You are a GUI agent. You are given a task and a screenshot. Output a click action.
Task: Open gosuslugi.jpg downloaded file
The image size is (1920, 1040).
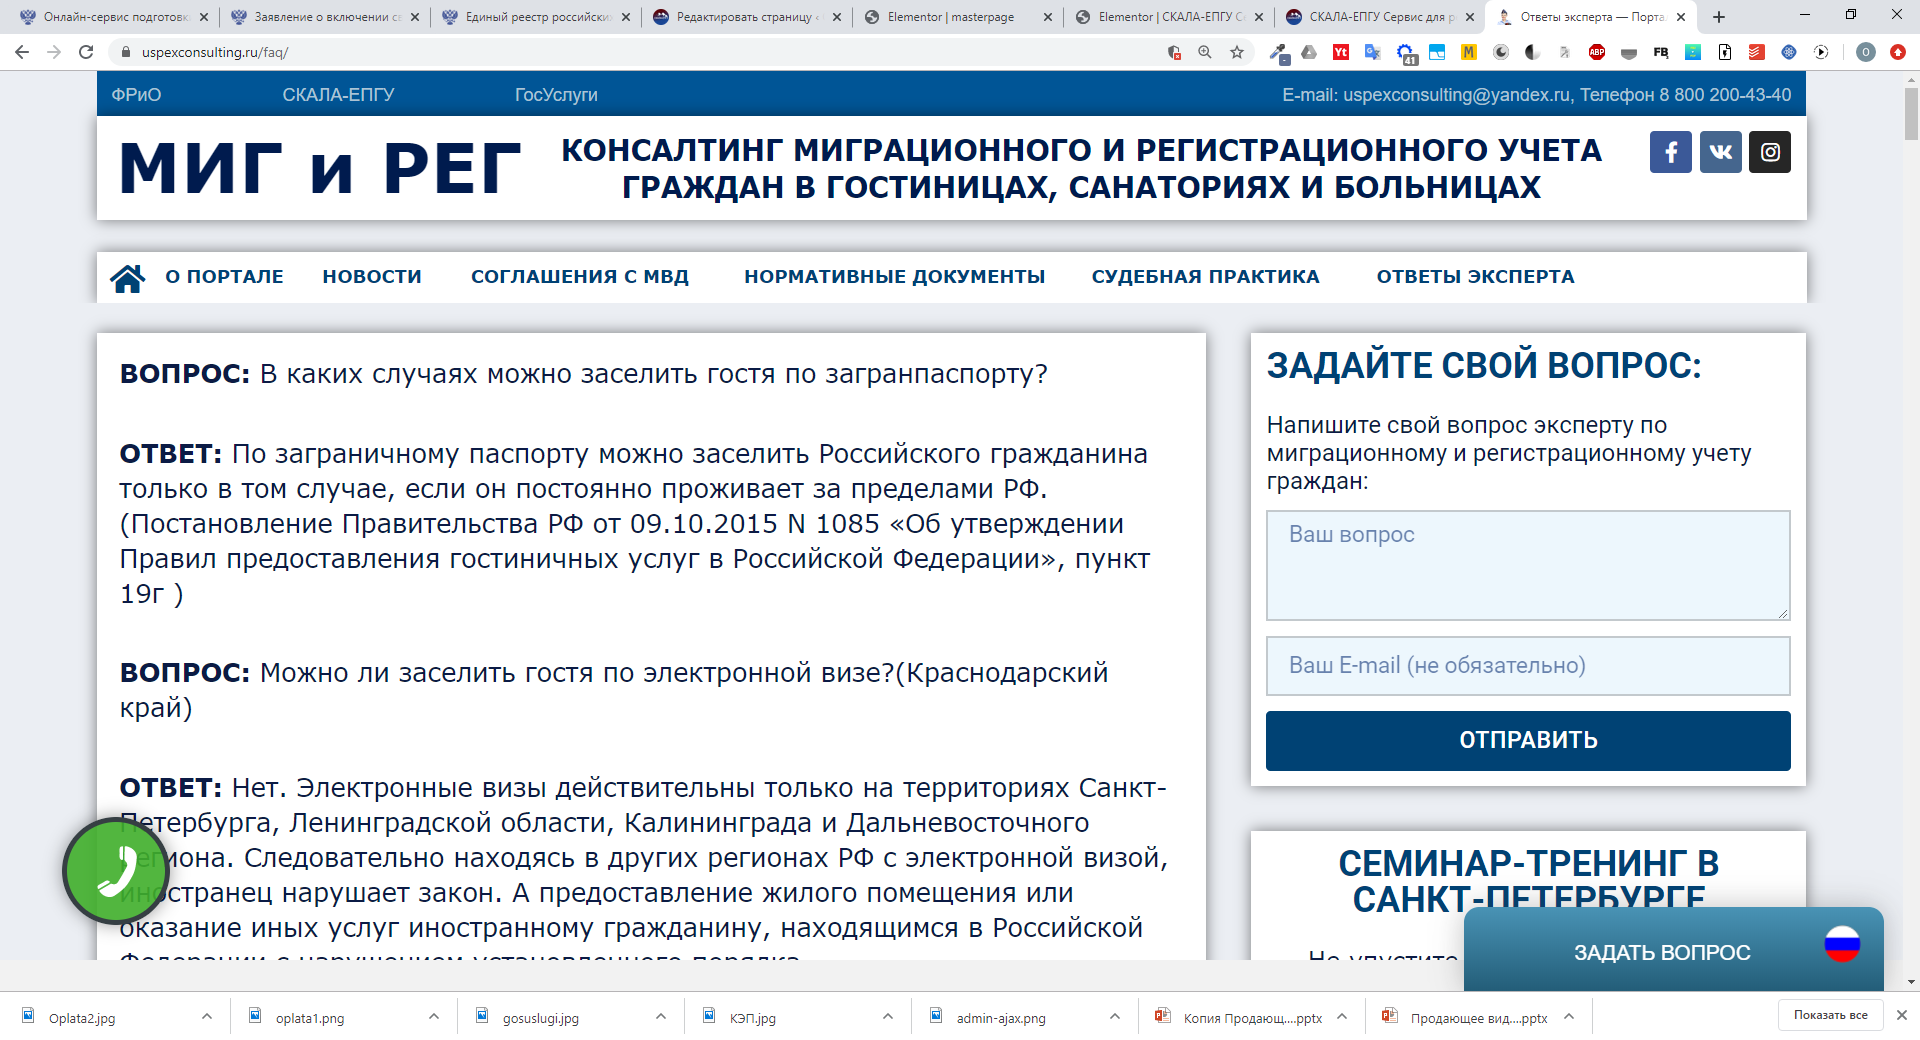click(541, 1018)
